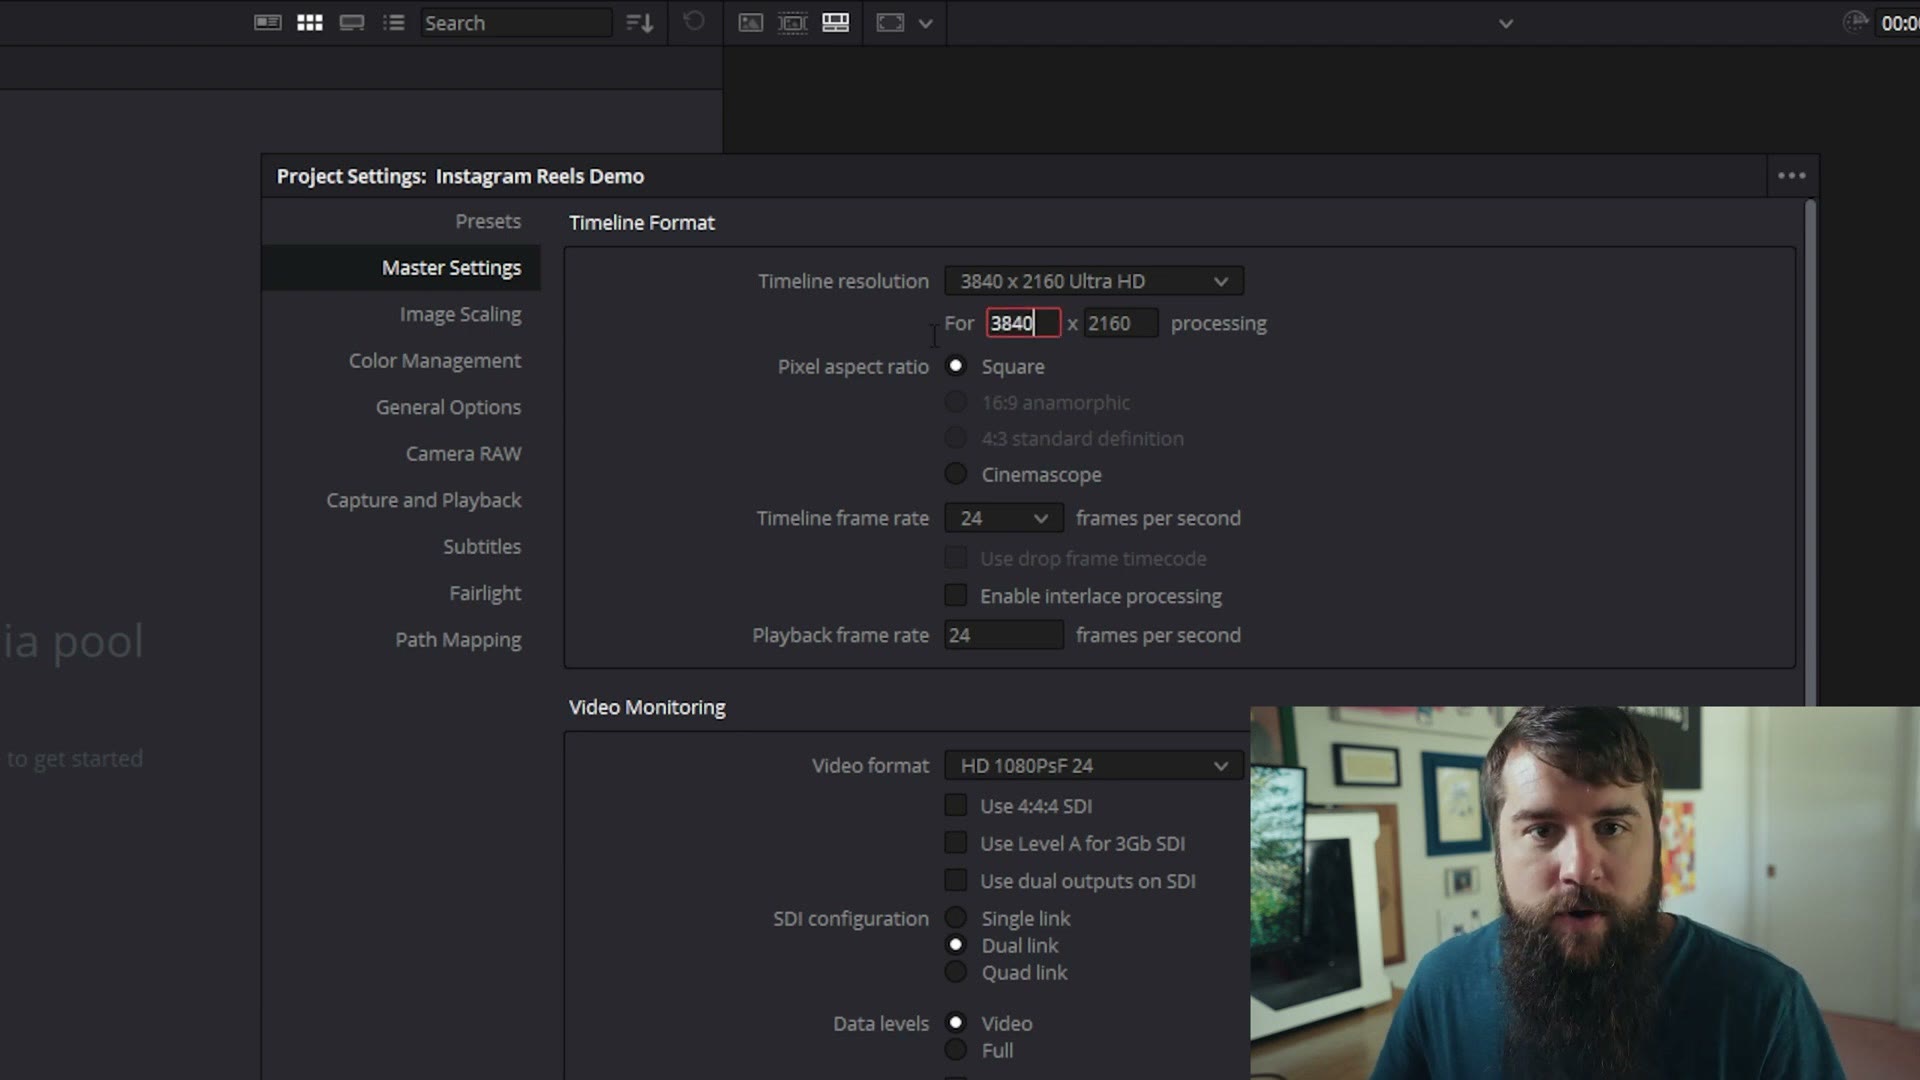Viewport: 1920px width, 1080px height.
Task: Click the Timeline Format section heading
Action: [642, 223]
